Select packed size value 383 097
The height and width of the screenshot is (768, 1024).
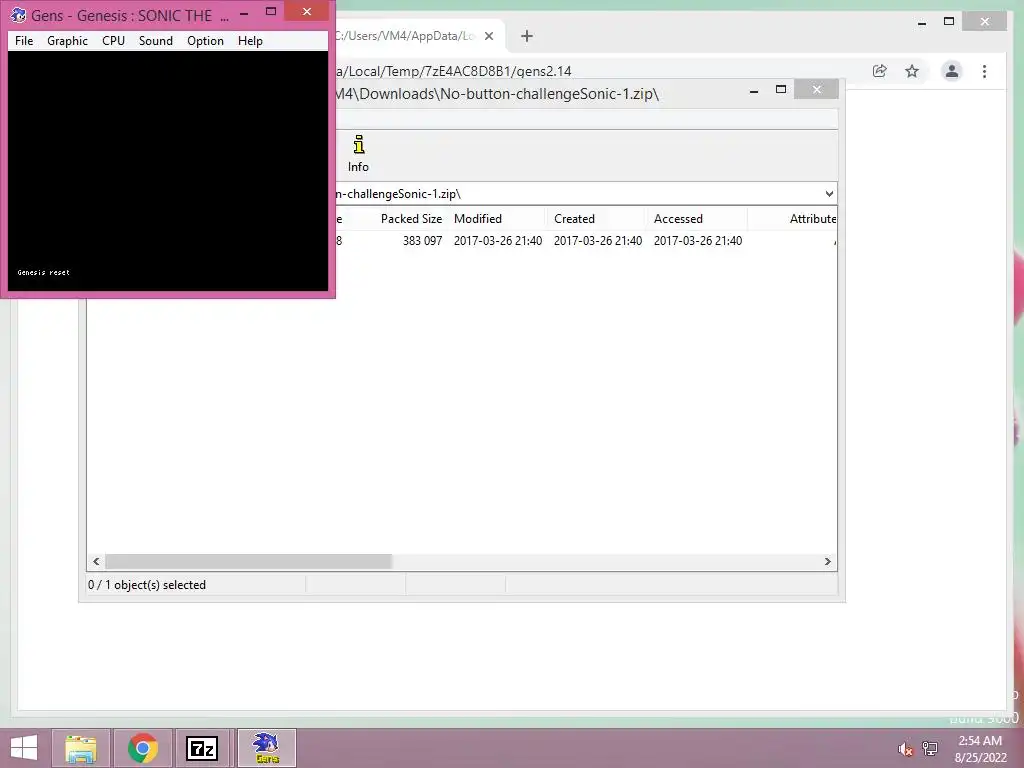[x=423, y=240]
